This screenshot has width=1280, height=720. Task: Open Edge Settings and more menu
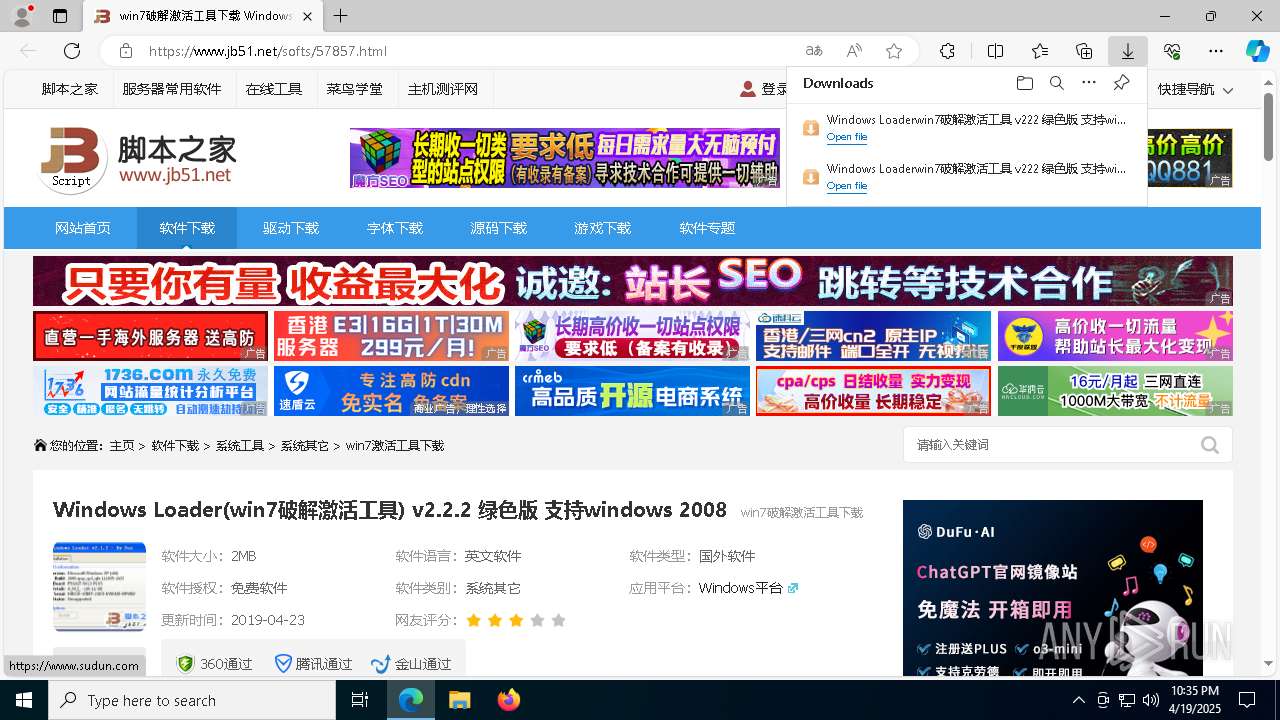point(1216,51)
